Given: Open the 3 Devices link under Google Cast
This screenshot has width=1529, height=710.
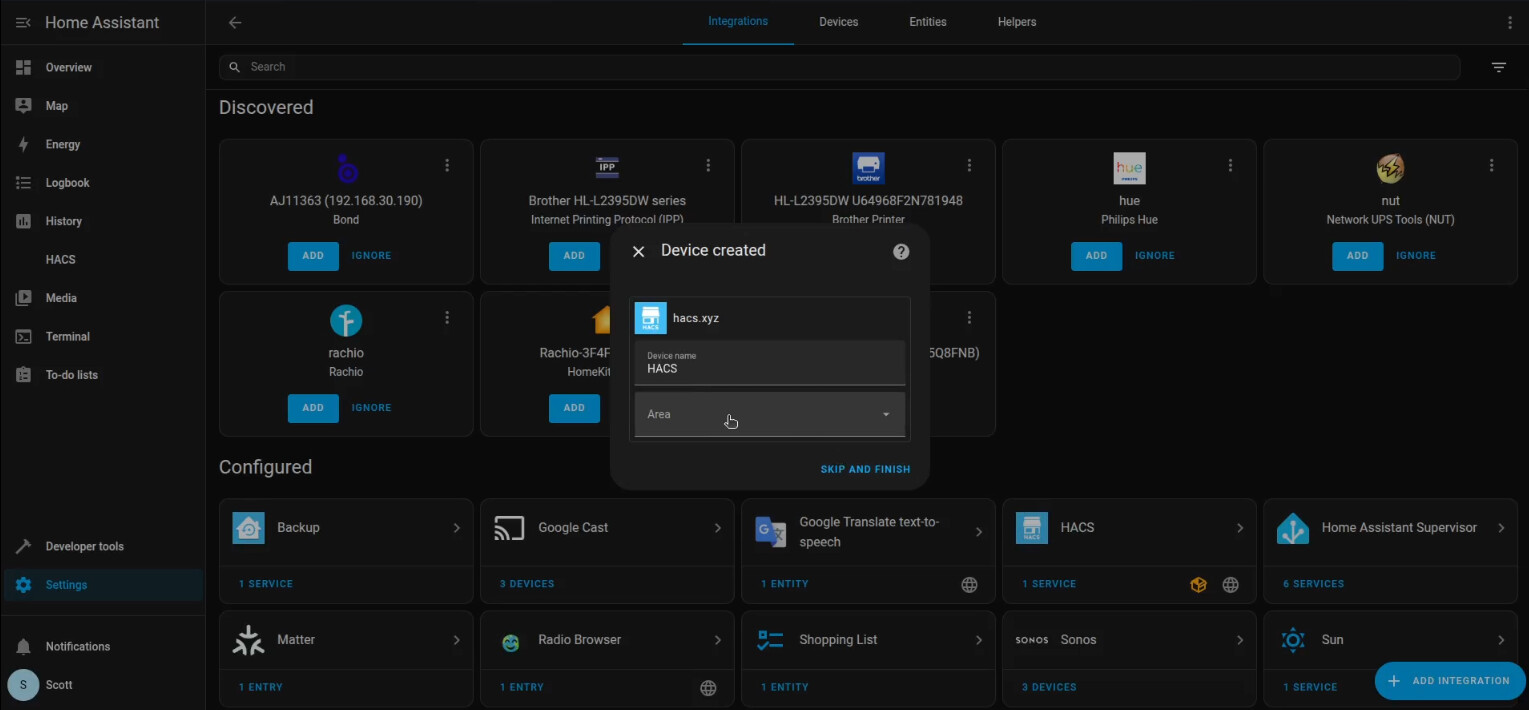Looking at the screenshot, I should point(527,584).
